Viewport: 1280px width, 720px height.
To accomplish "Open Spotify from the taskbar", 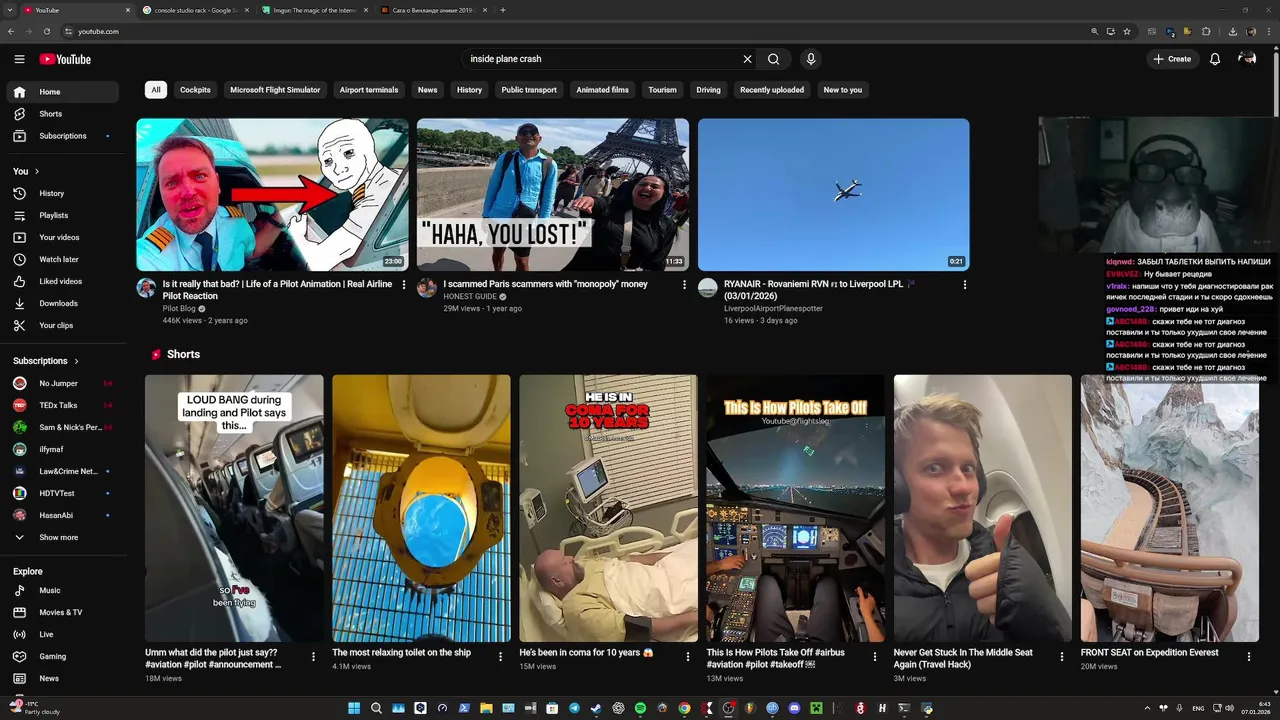I will click(641, 708).
